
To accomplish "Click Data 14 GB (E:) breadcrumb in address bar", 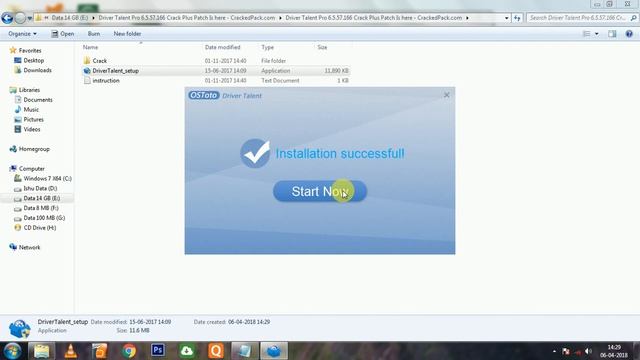I will coord(69,18).
